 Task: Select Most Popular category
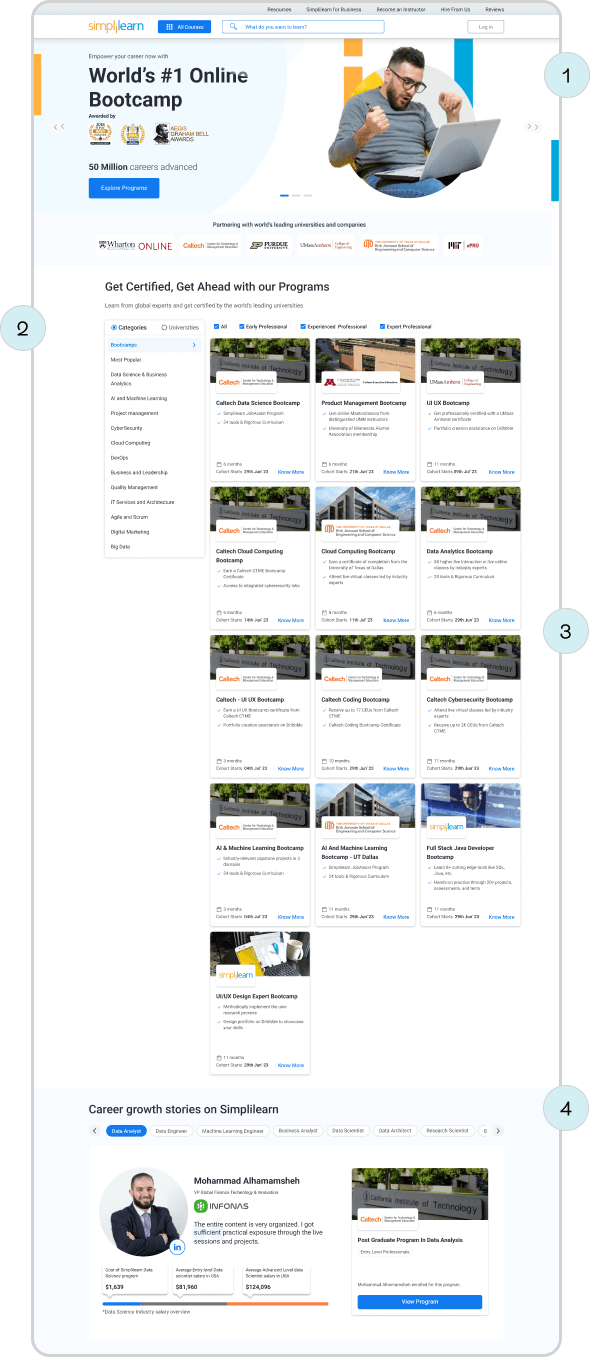coord(126,359)
